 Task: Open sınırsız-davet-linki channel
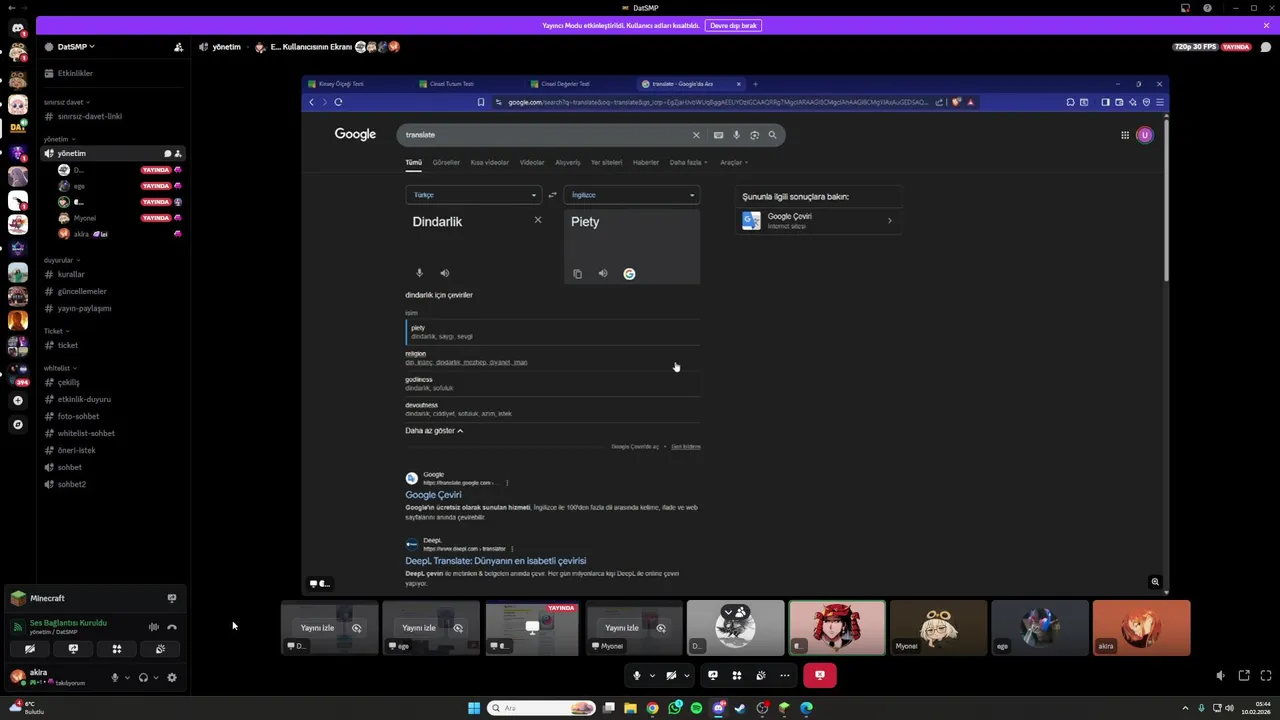tap(112, 117)
